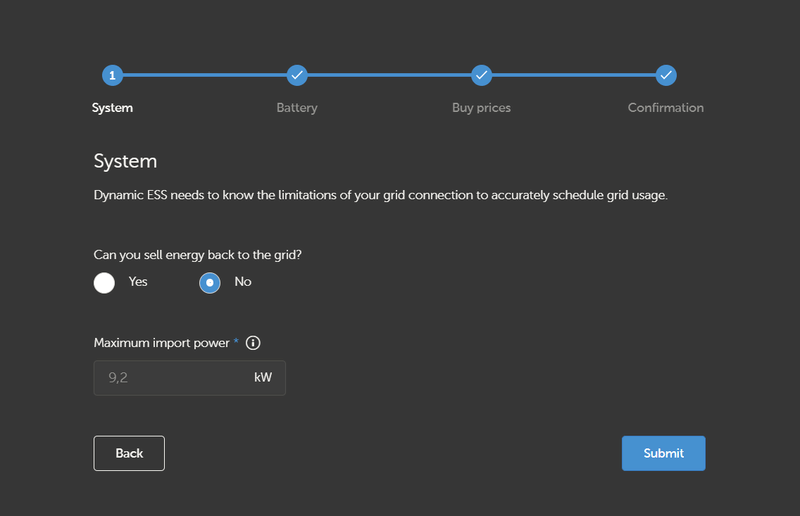Click progress bar between System and Battery
Image resolution: width=800 pixels, height=516 pixels.
pyautogui.click(x=204, y=75)
